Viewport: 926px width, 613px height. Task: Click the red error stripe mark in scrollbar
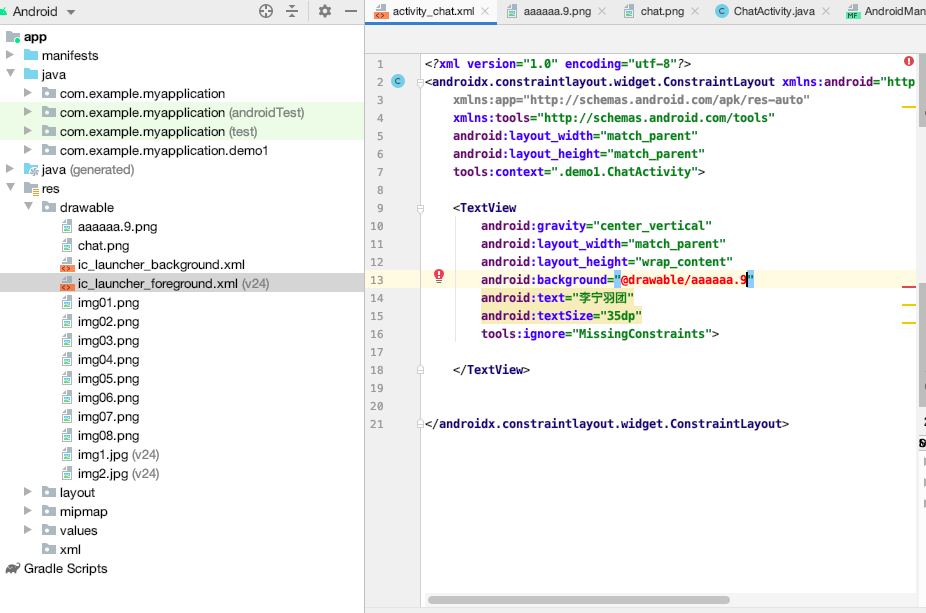(909, 287)
